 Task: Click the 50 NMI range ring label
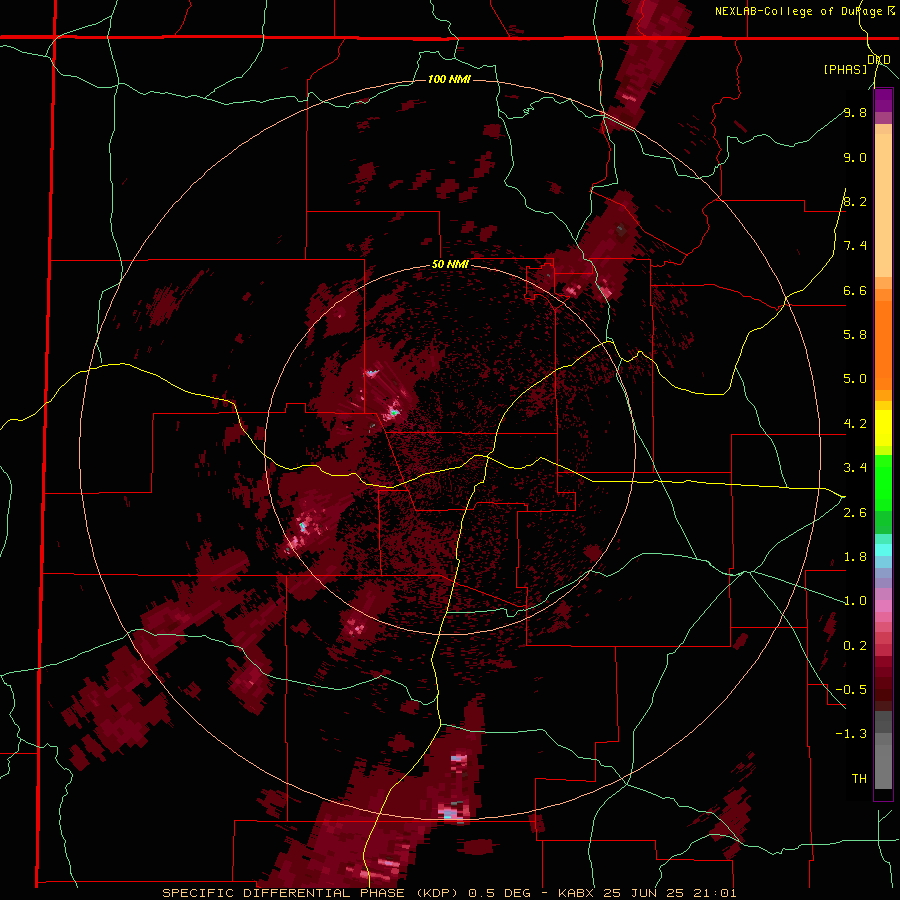click(450, 265)
